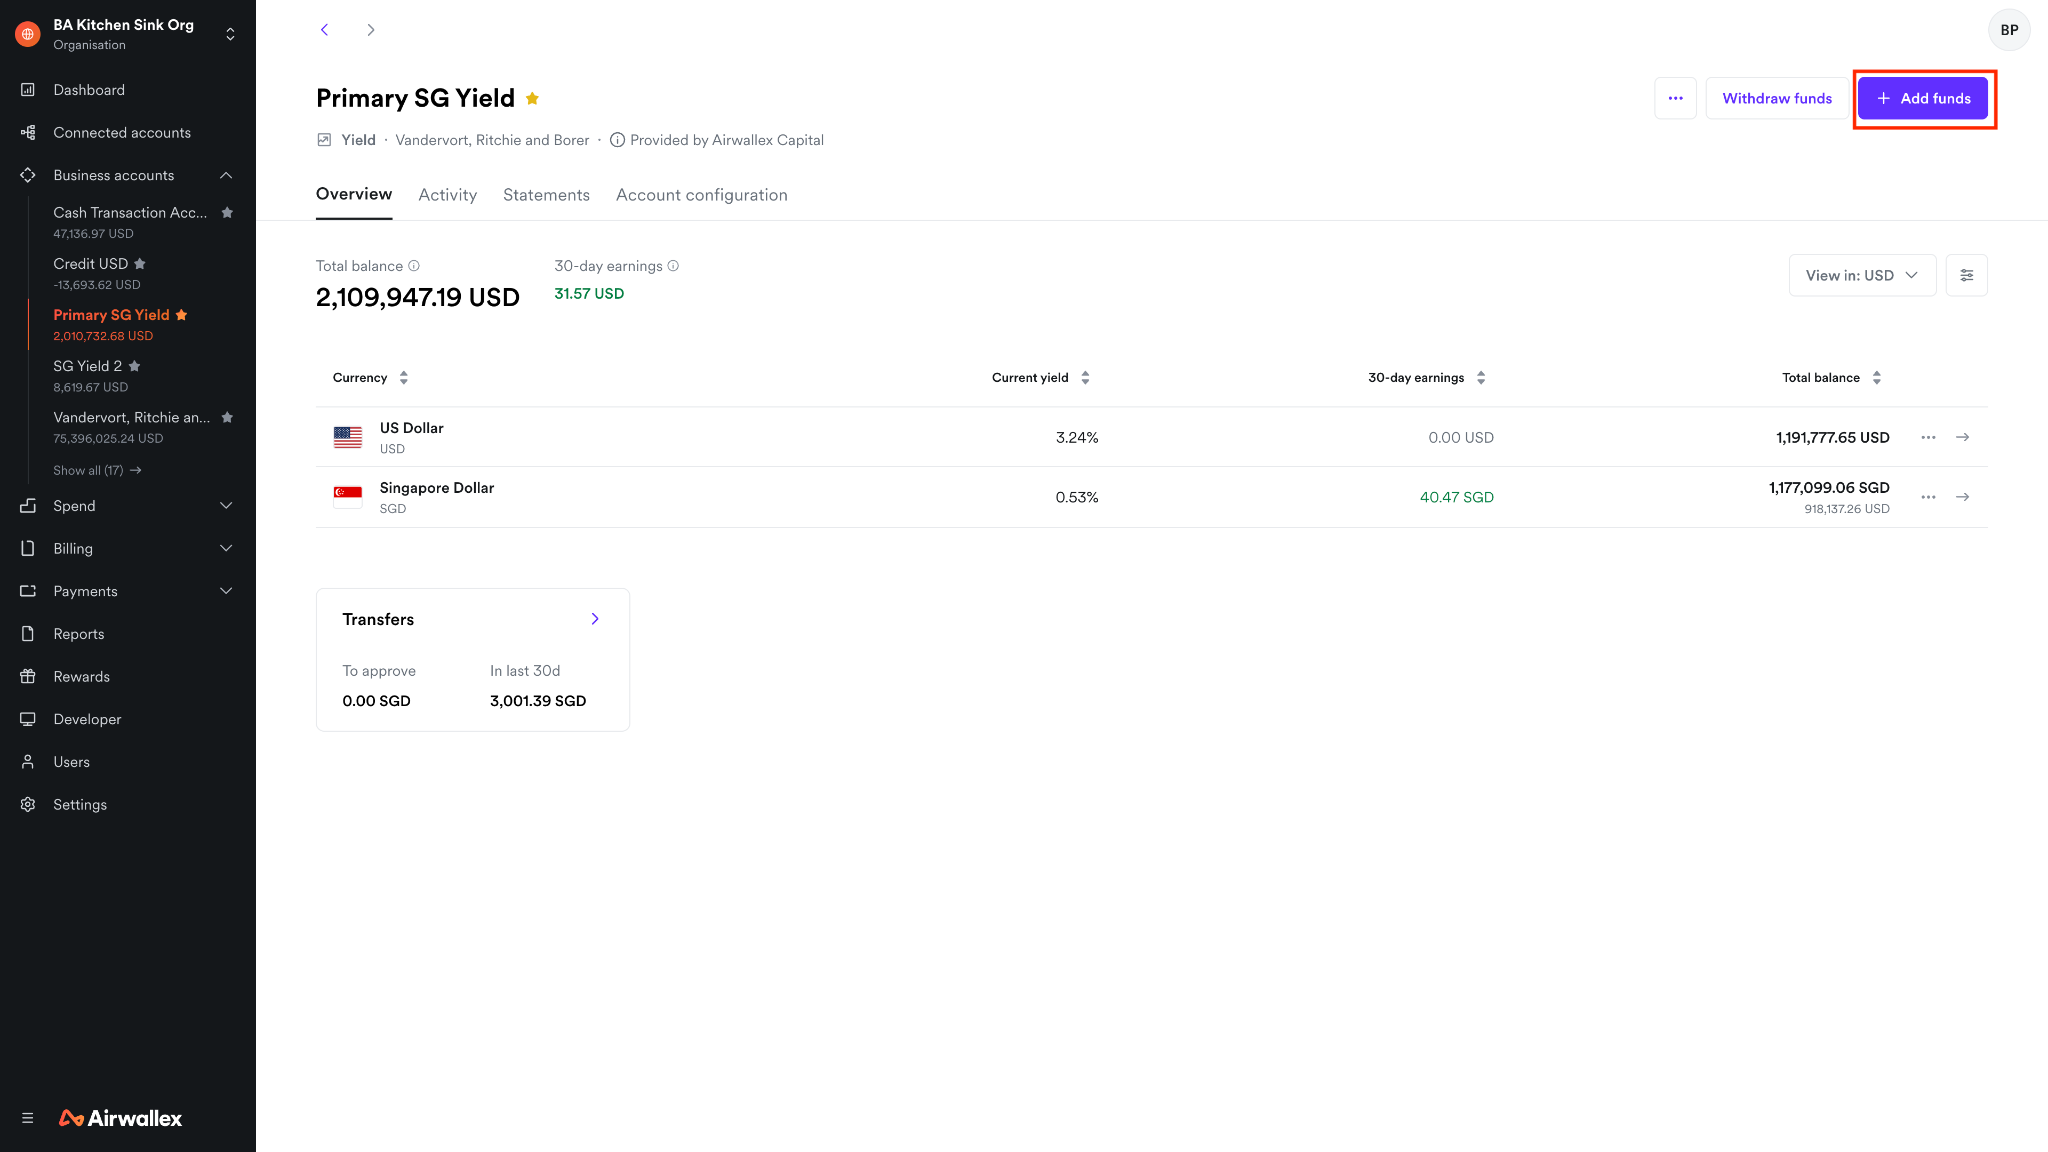Open Singapore Dollar row more options

(1928, 497)
